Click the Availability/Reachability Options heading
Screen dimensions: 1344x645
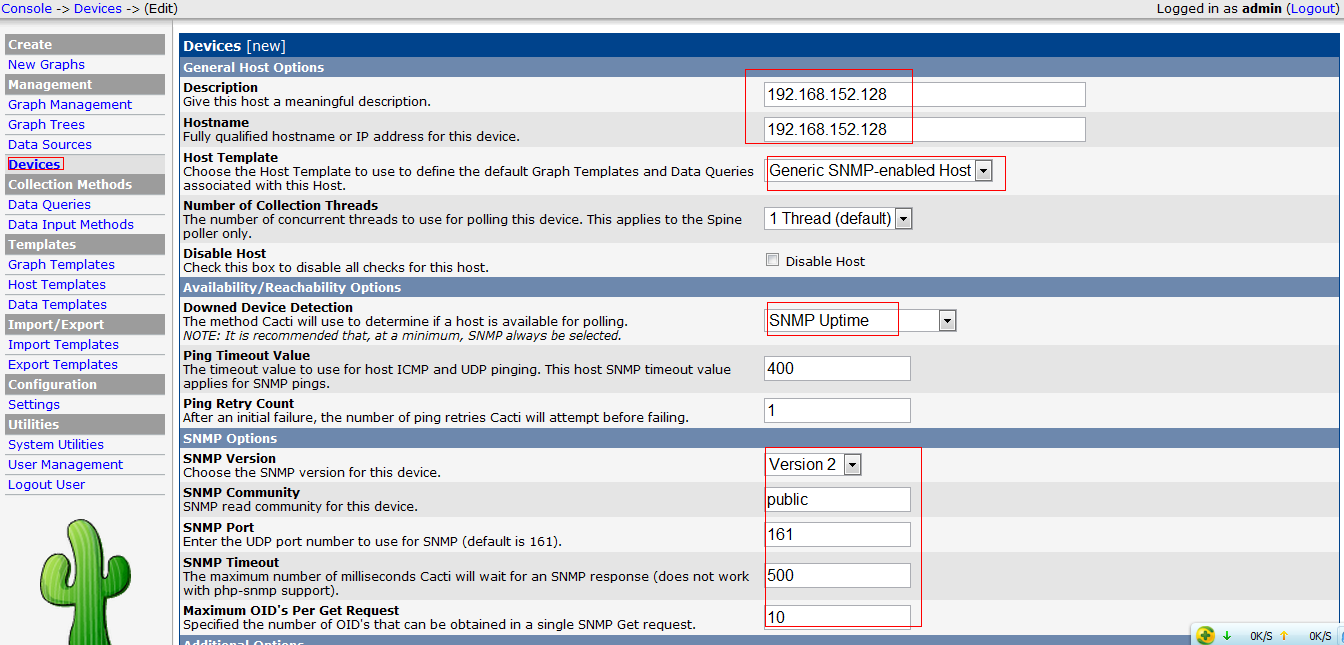pyautogui.click(x=759, y=287)
